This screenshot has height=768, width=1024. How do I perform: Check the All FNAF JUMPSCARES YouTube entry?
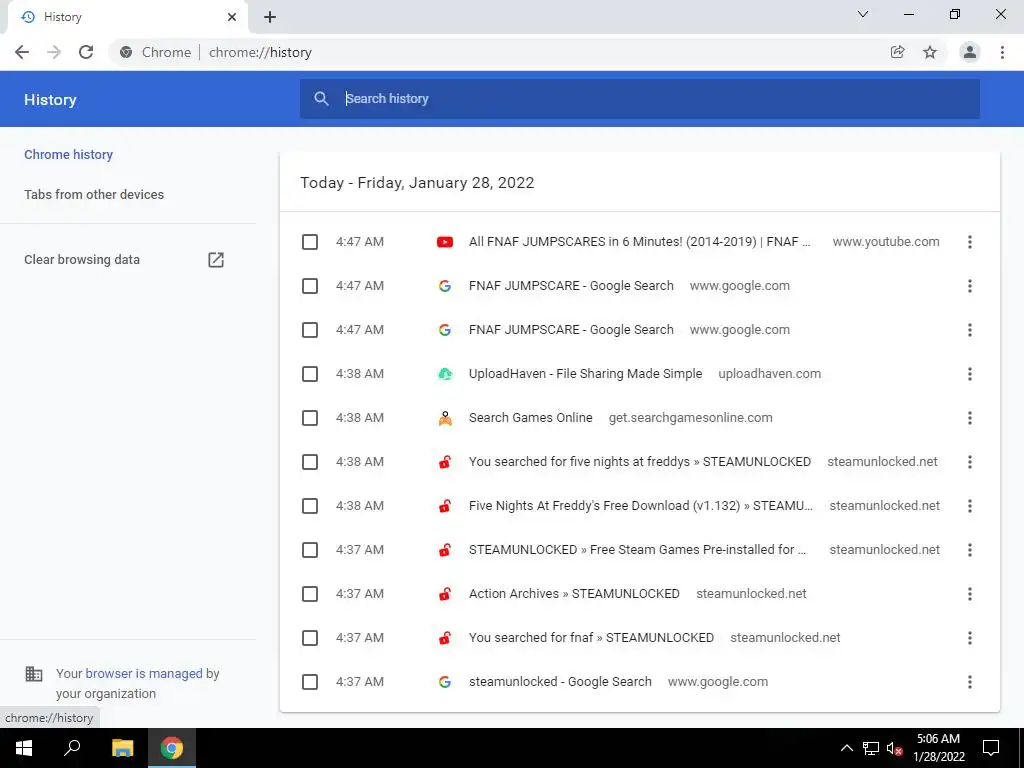click(310, 242)
